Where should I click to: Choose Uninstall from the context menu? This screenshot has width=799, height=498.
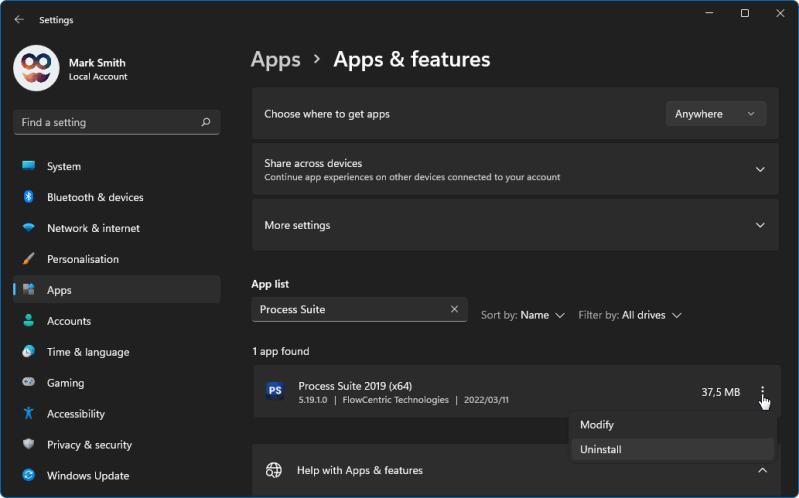601,450
